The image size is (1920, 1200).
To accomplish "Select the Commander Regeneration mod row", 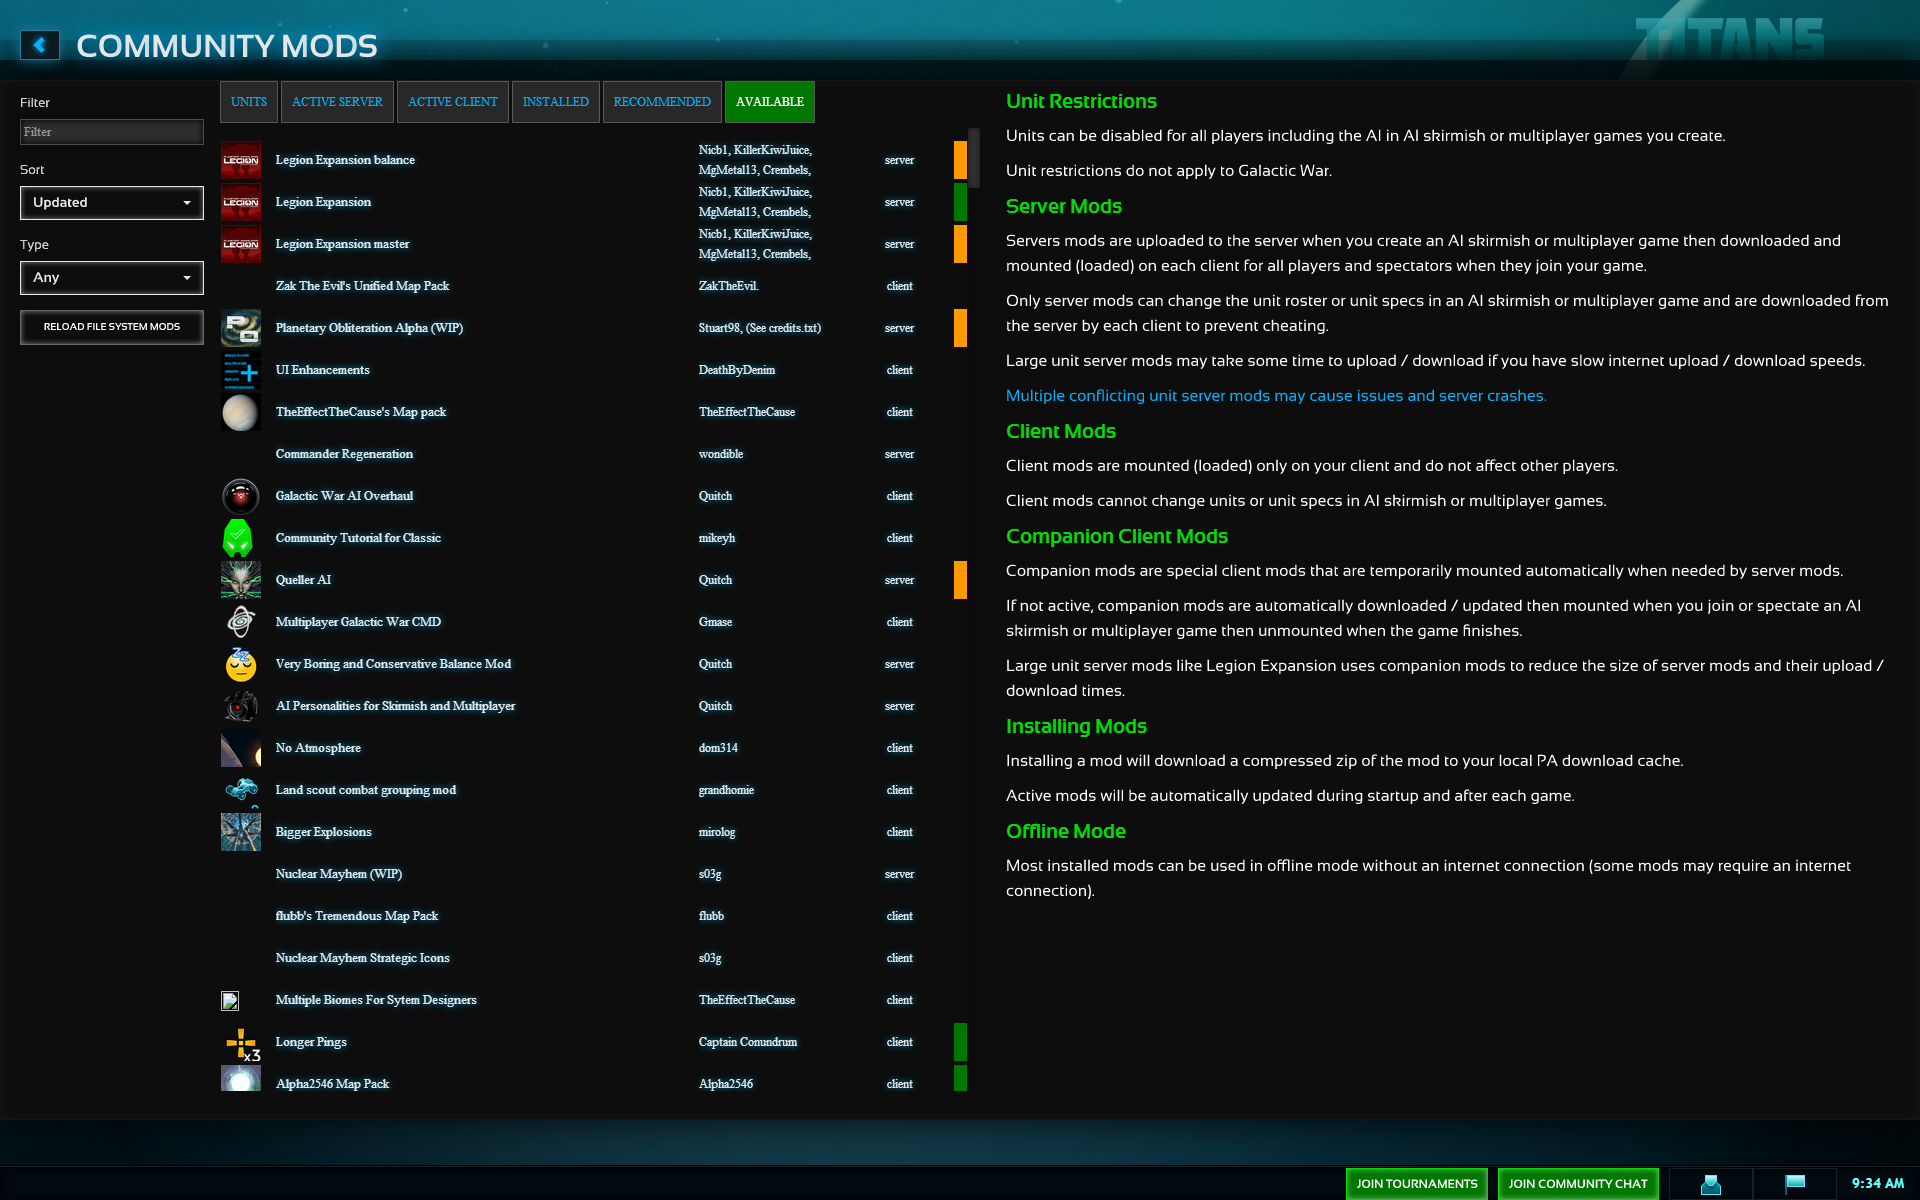I will [594, 454].
